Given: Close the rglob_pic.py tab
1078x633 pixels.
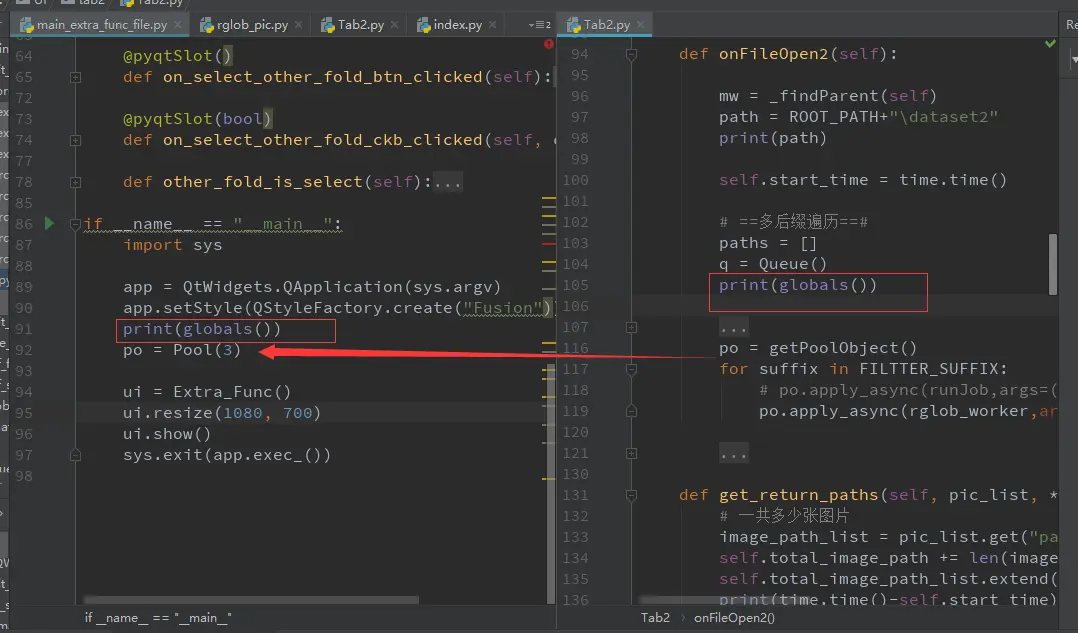Looking at the screenshot, I should tap(298, 24).
